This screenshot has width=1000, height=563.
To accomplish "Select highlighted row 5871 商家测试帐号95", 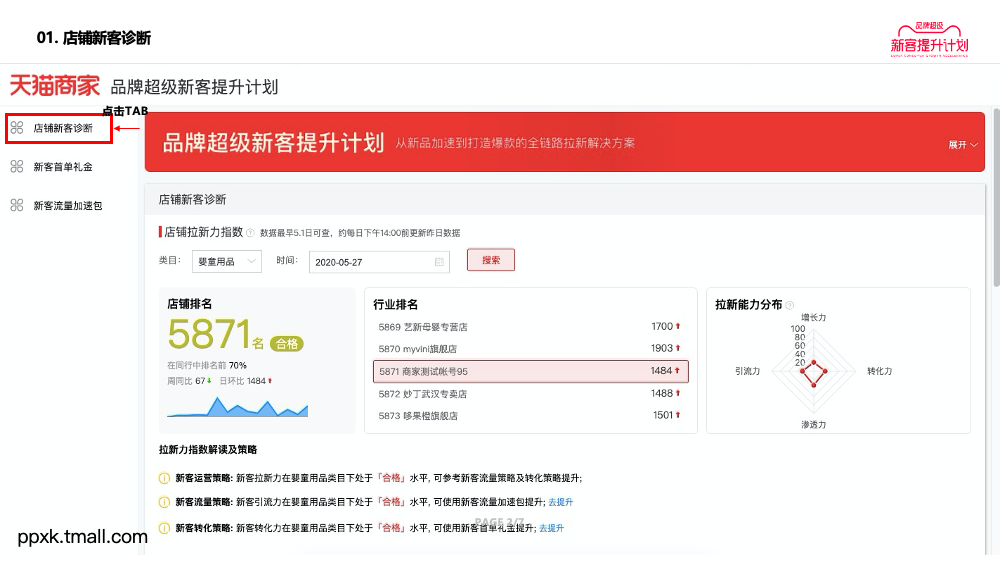I will click(x=531, y=371).
